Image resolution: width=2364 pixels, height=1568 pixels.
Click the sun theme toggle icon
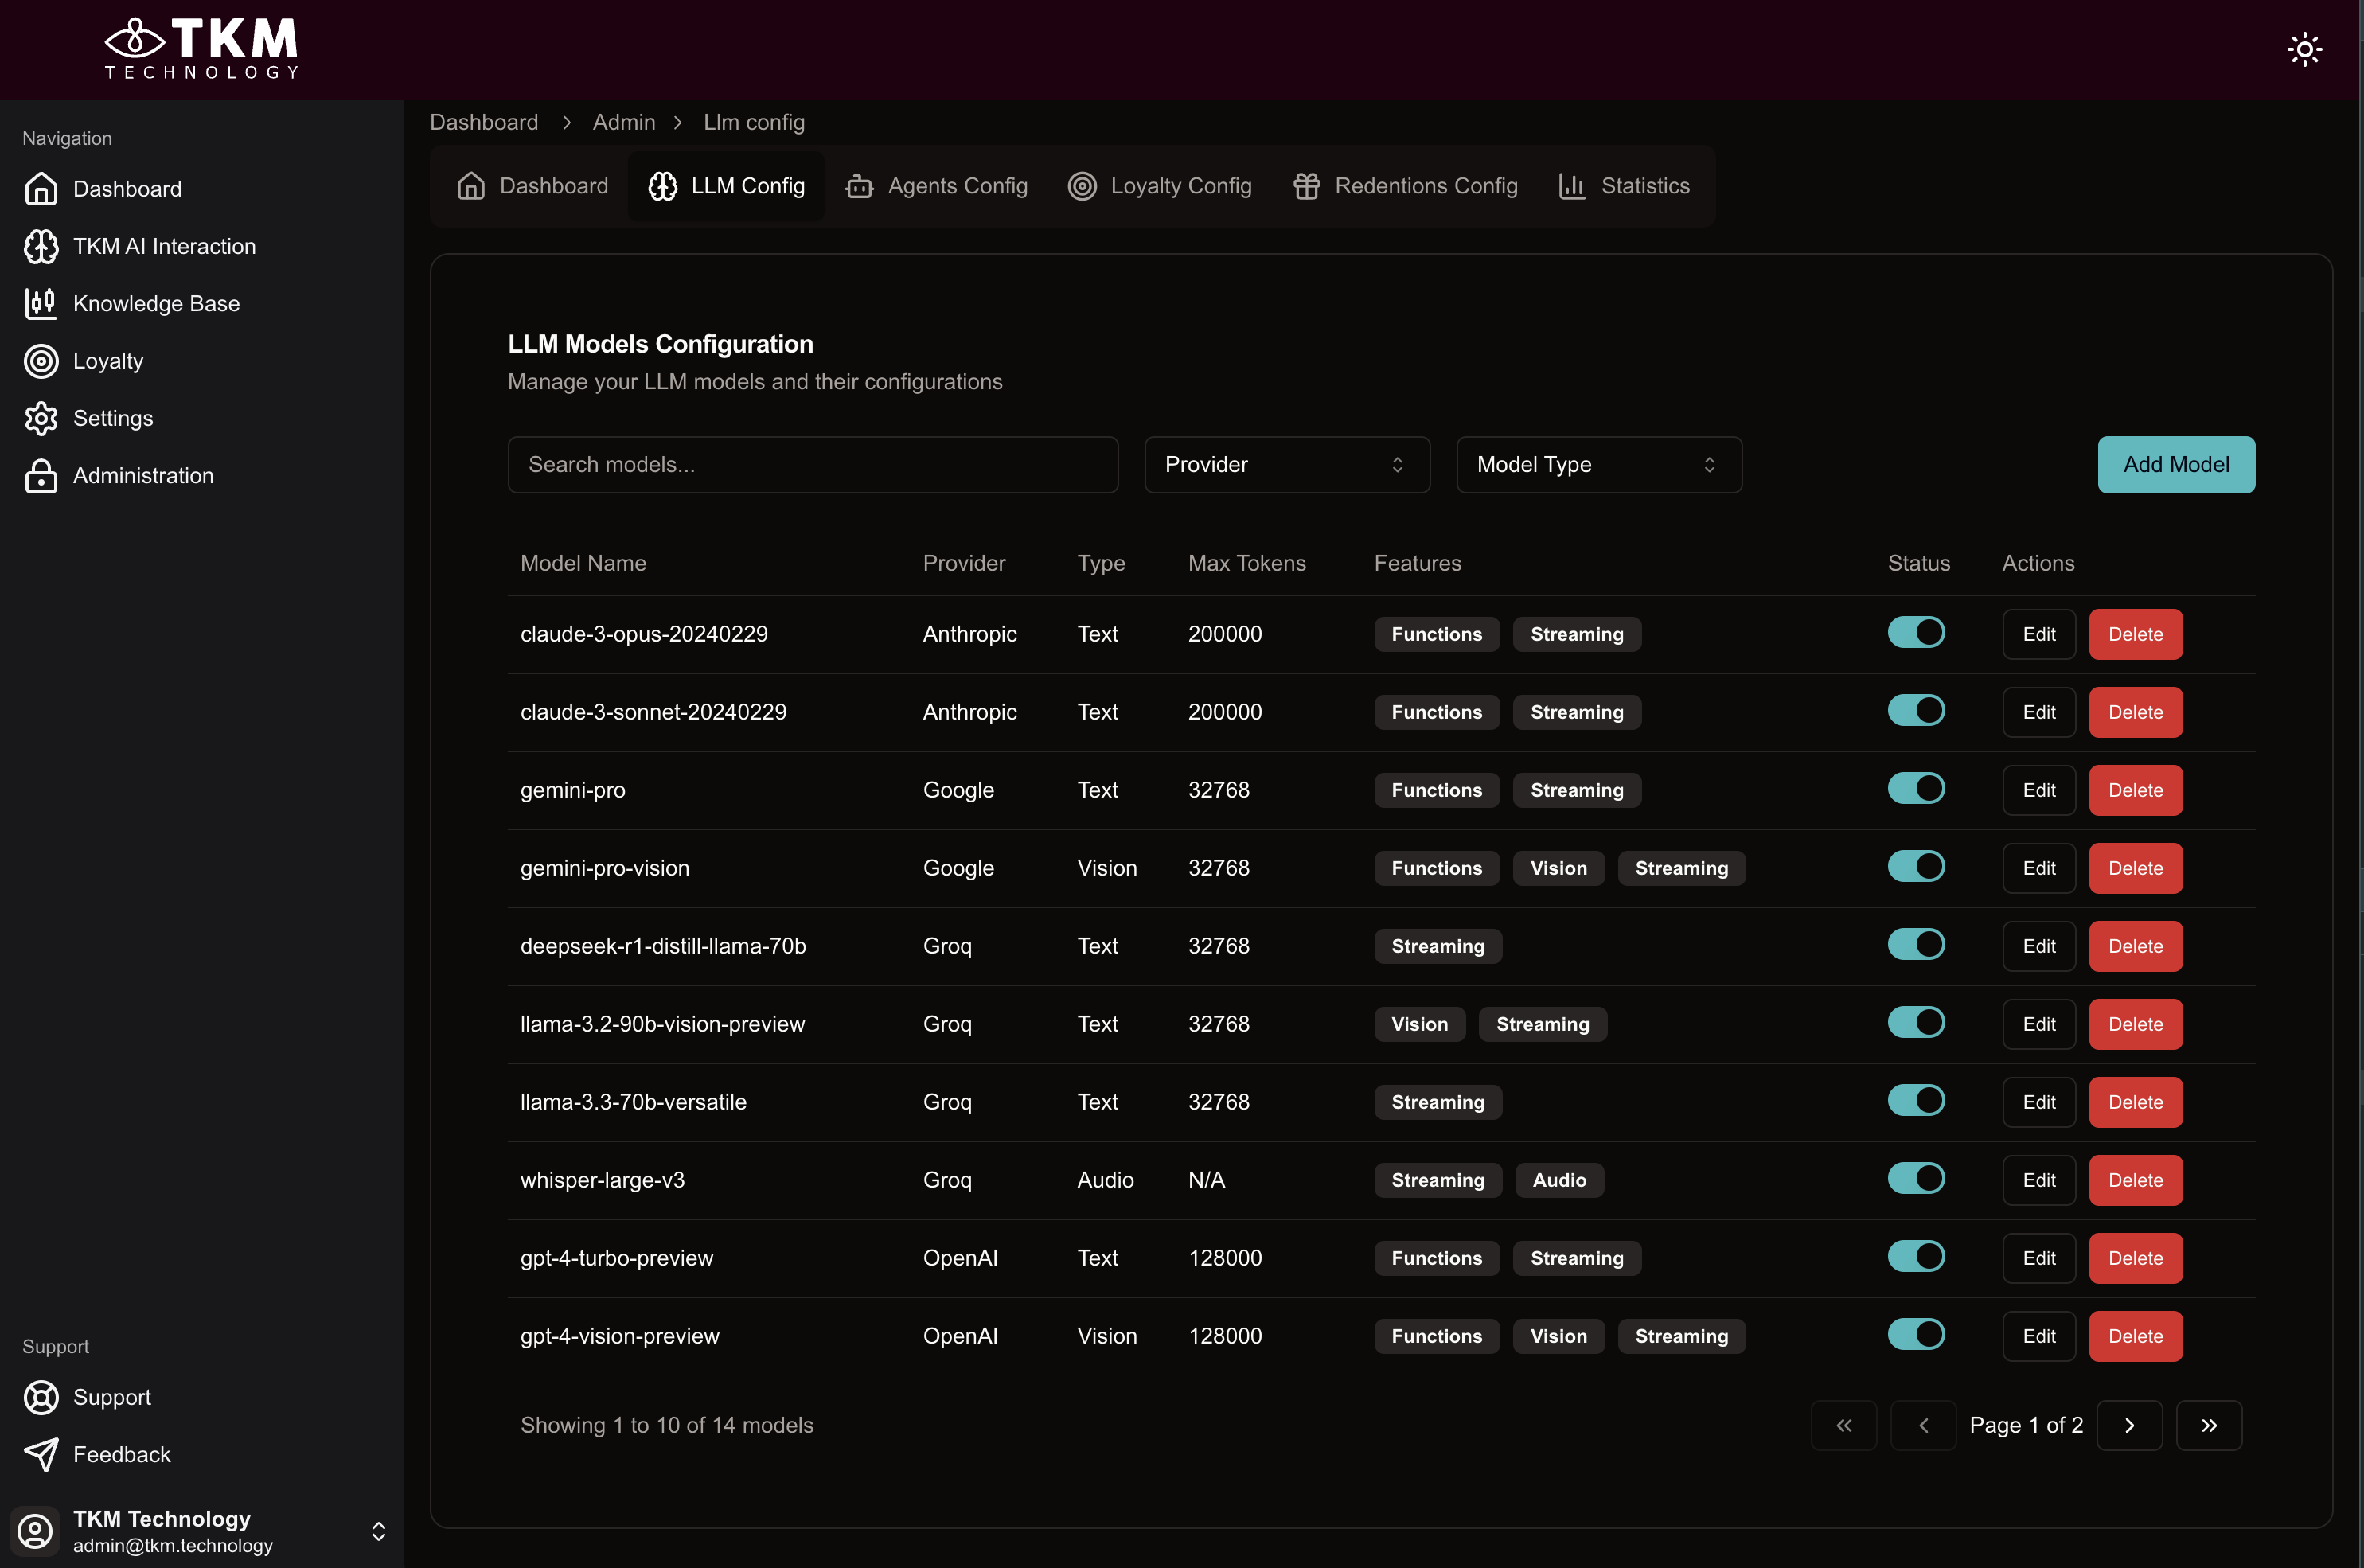point(2304,49)
